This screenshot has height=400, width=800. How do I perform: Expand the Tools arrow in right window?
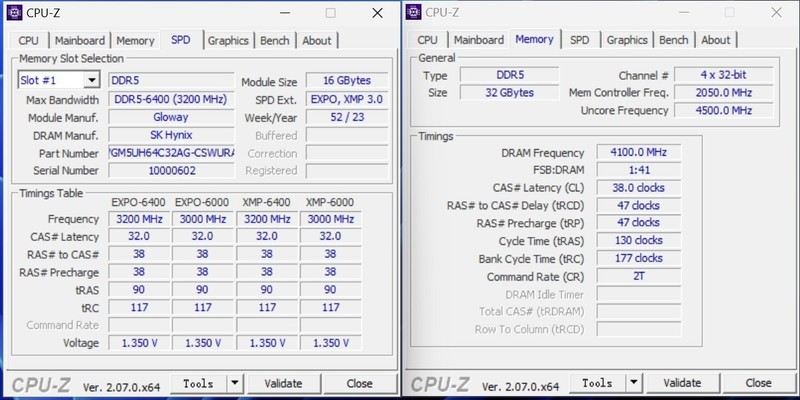tap(634, 383)
